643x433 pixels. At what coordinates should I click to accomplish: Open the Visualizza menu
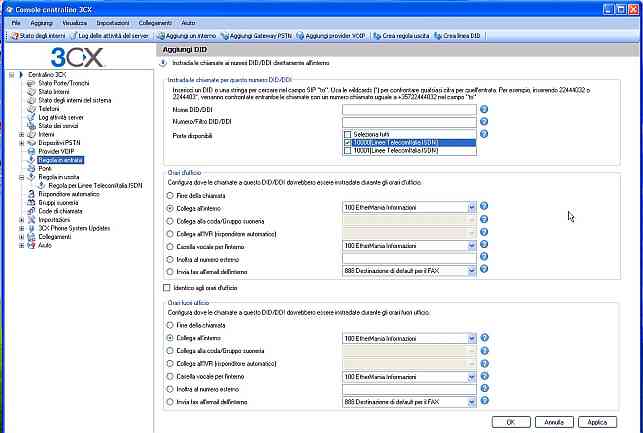click(x=75, y=23)
